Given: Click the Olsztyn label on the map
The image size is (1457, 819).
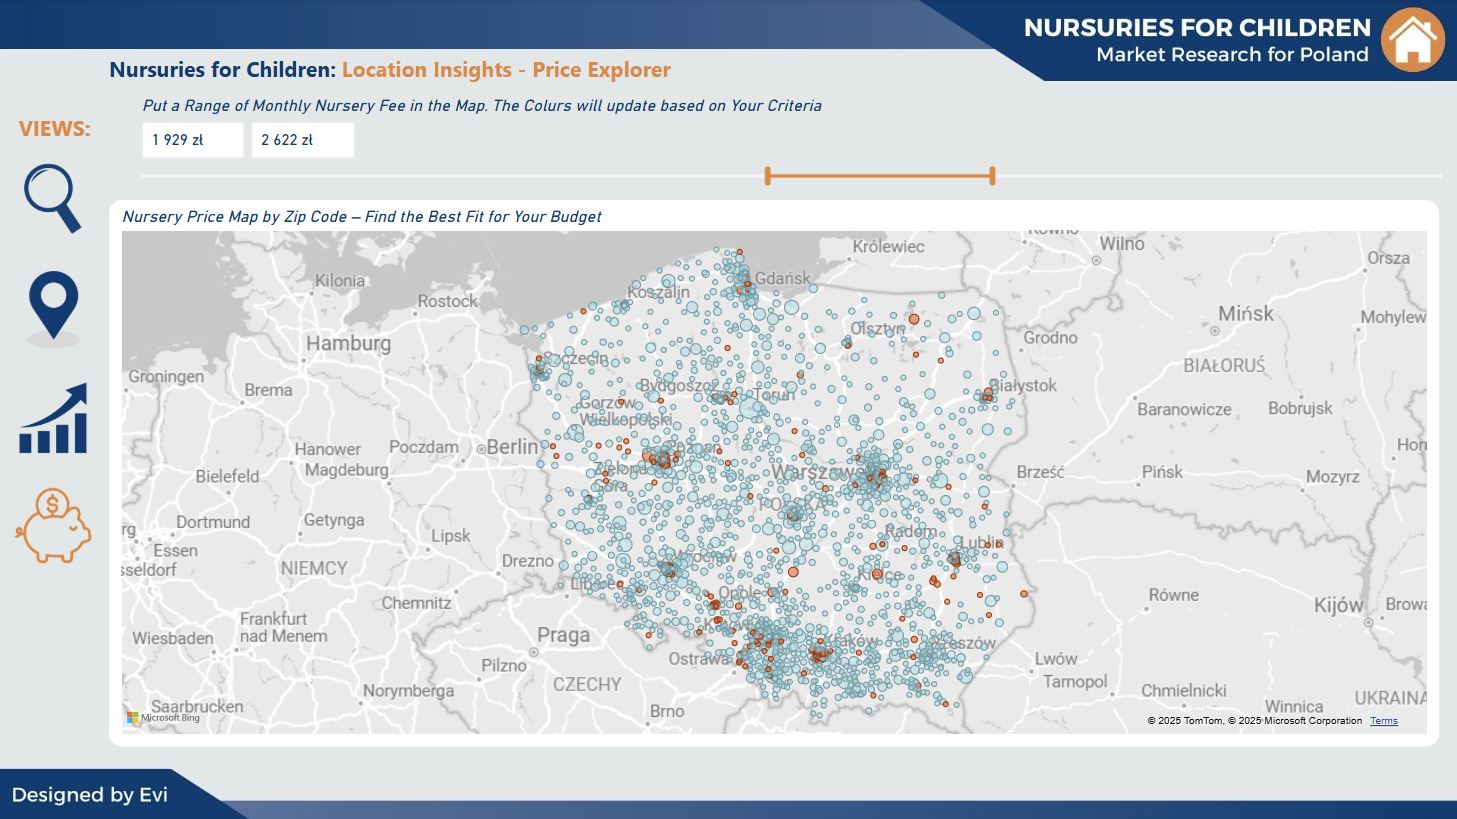Looking at the screenshot, I should click(x=878, y=328).
